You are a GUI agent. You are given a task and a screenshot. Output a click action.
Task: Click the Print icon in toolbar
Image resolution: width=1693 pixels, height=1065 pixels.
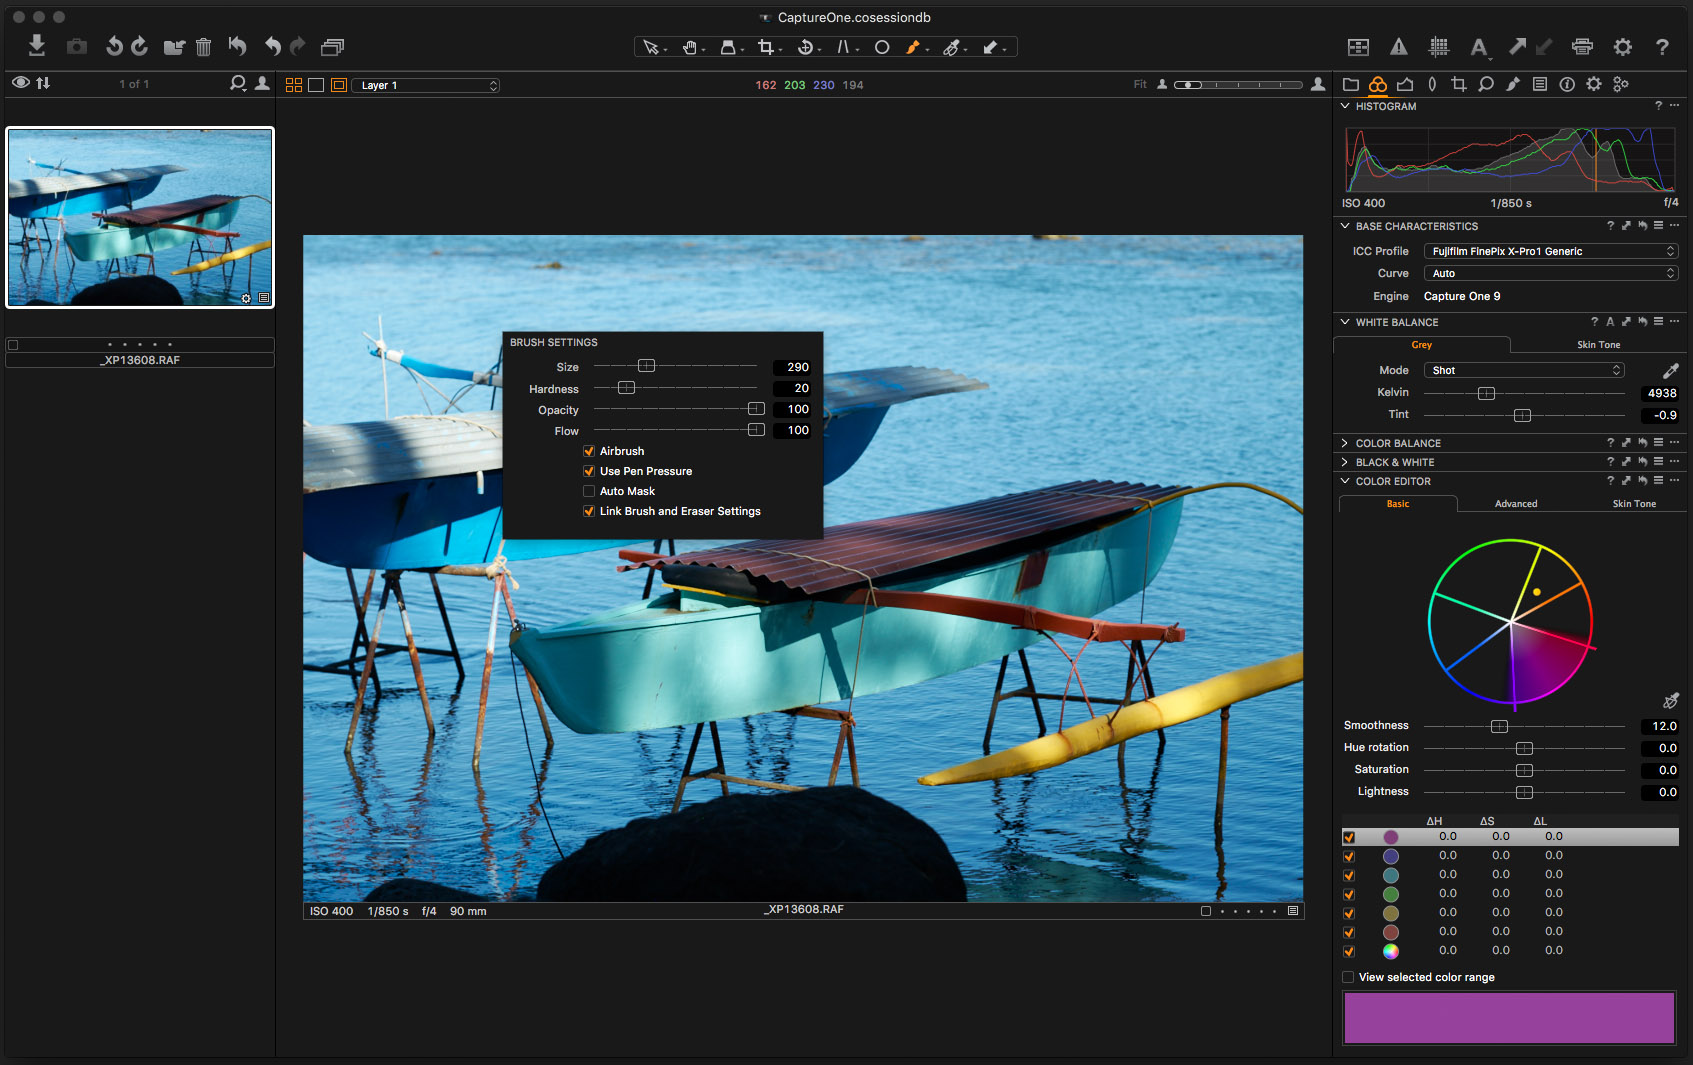1582,47
